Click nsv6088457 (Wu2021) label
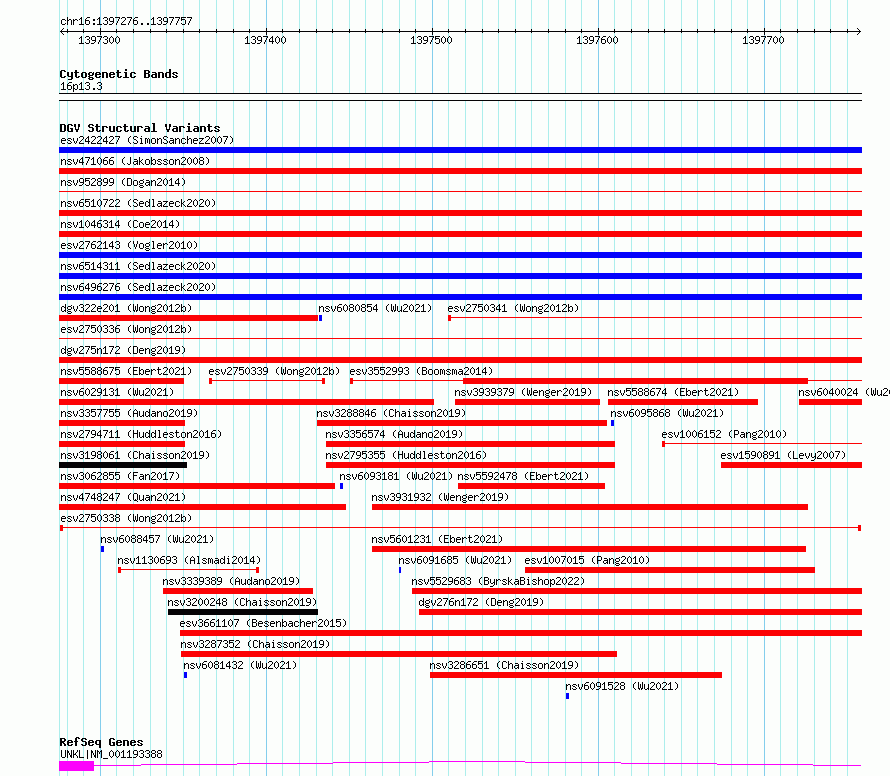 pos(157,539)
